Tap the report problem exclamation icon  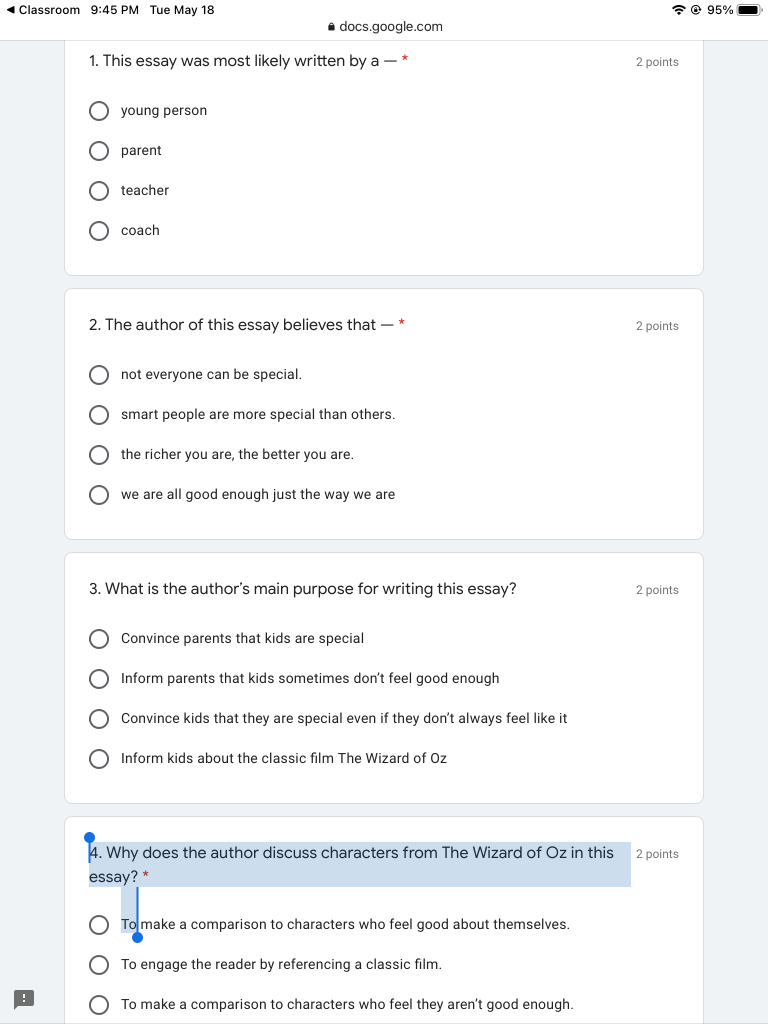coord(24,998)
